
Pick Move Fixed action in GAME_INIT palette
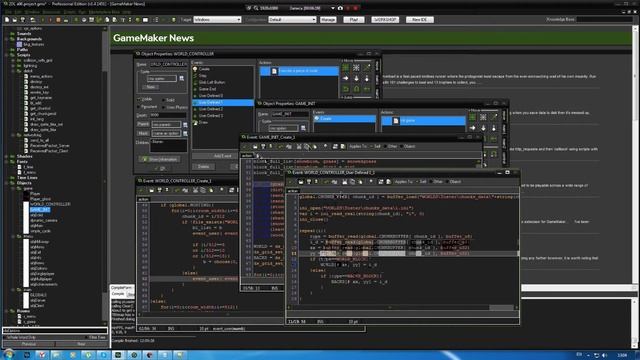(x=473, y=117)
